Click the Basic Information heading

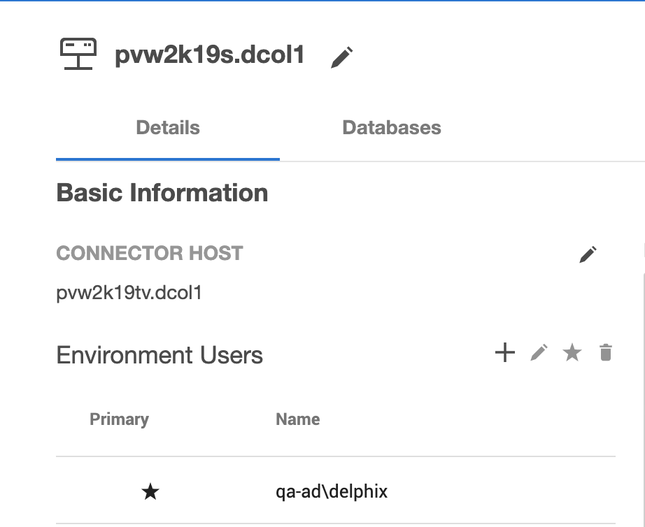pos(162,193)
